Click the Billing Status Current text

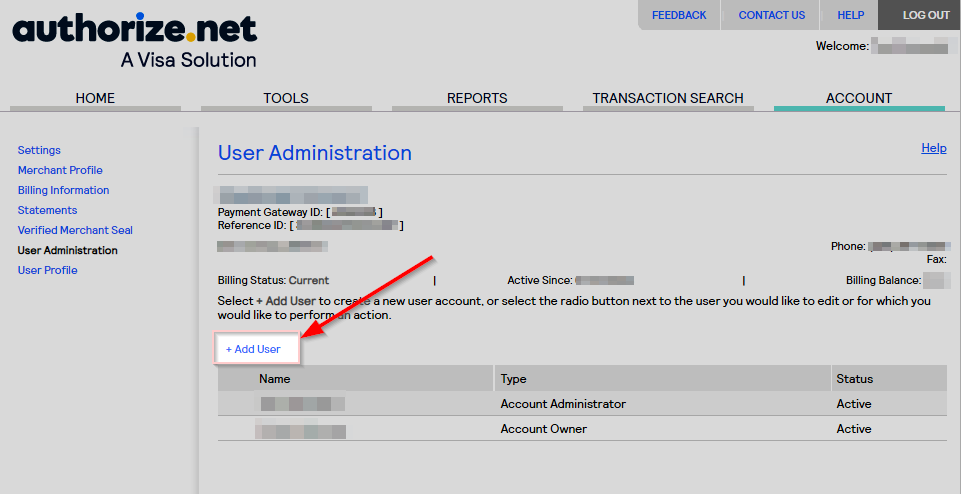click(x=309, y=281)
